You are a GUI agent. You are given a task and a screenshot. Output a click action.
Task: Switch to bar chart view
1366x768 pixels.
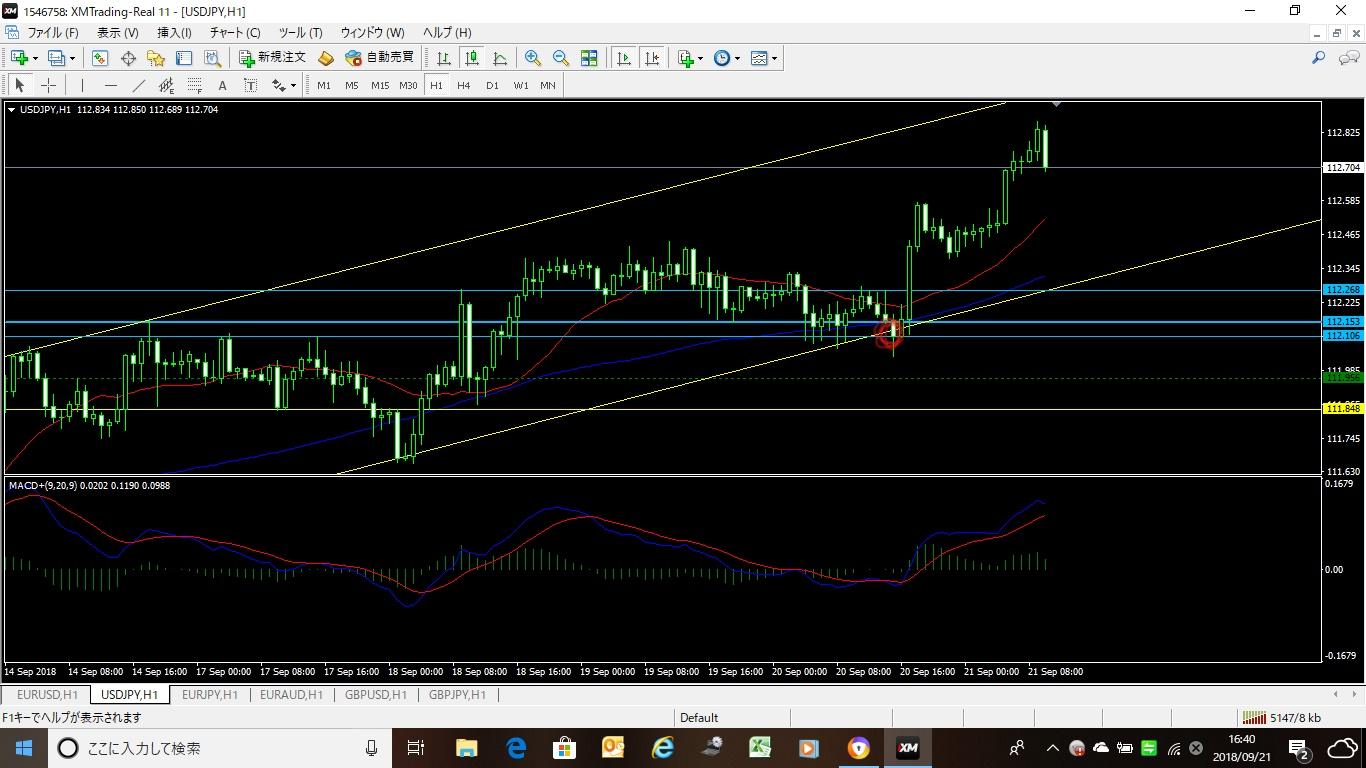443,58
